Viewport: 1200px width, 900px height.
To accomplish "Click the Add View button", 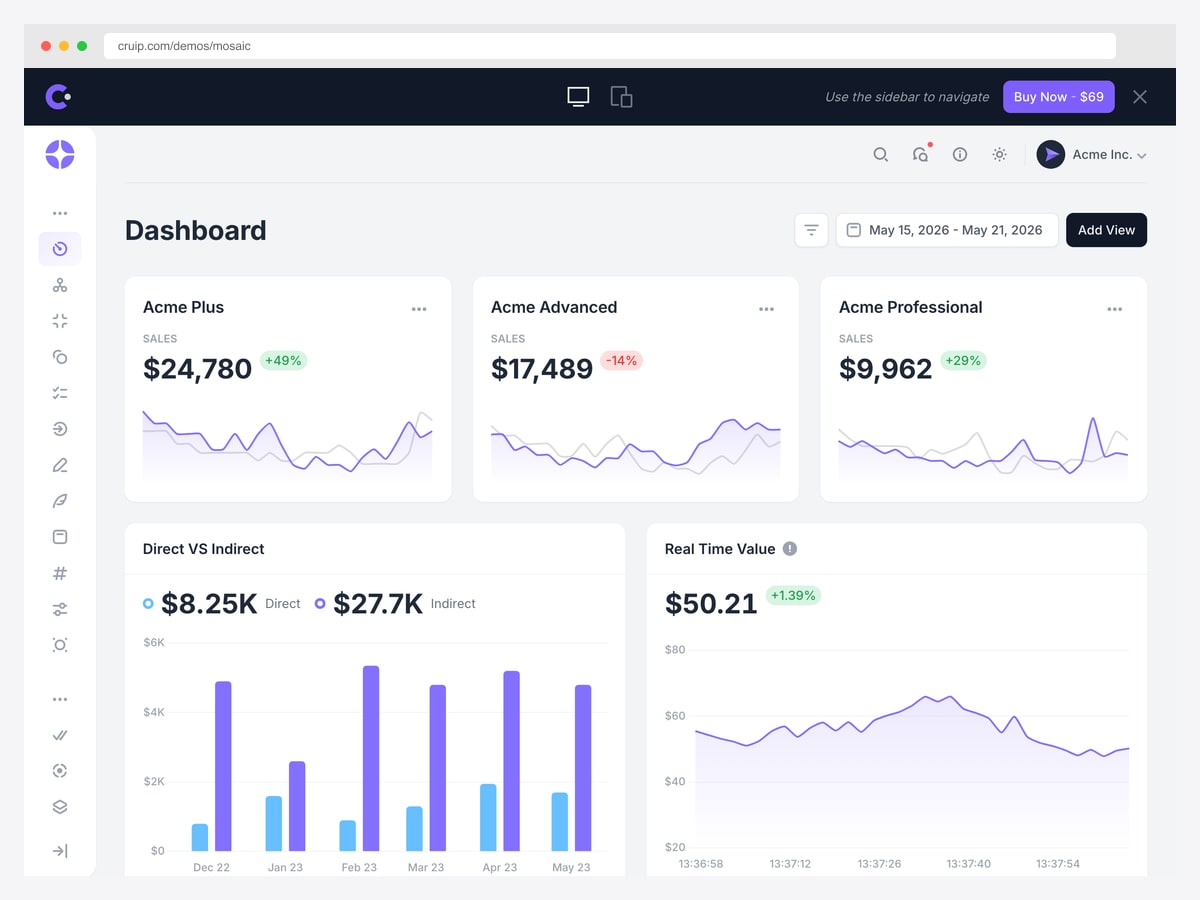I will 1107,230.
